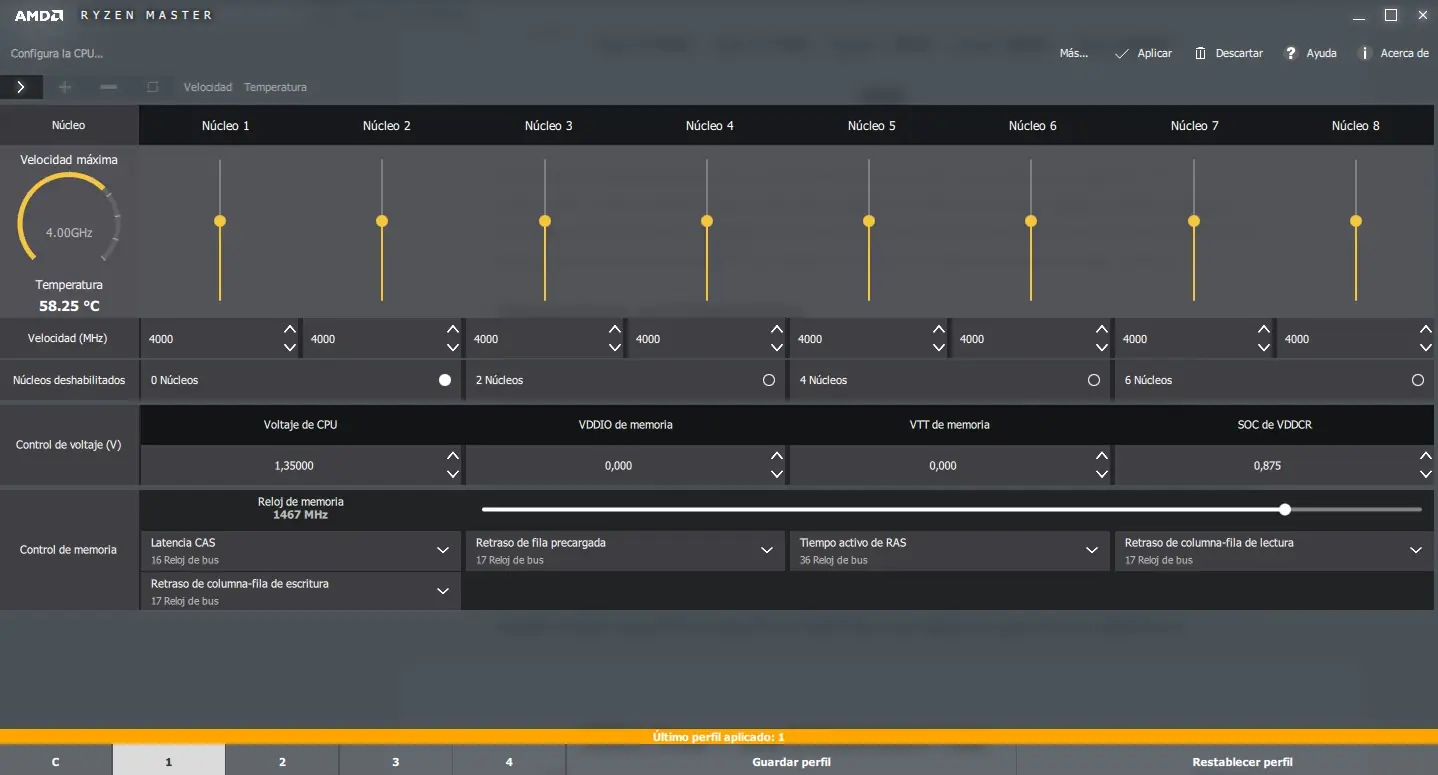
Task: Decrease Núcleo 1 speed with down arrow
Action: pos(290,348)
